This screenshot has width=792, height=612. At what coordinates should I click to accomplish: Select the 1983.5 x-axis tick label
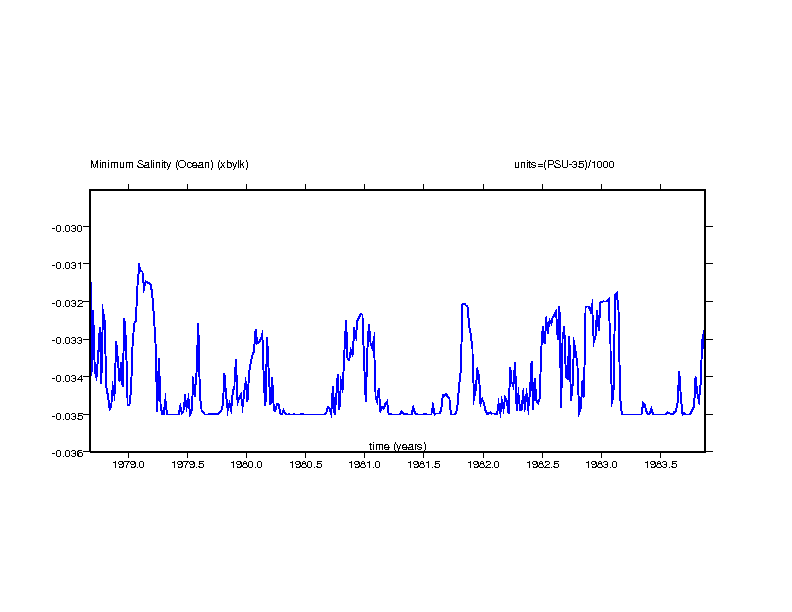point(660,465)
